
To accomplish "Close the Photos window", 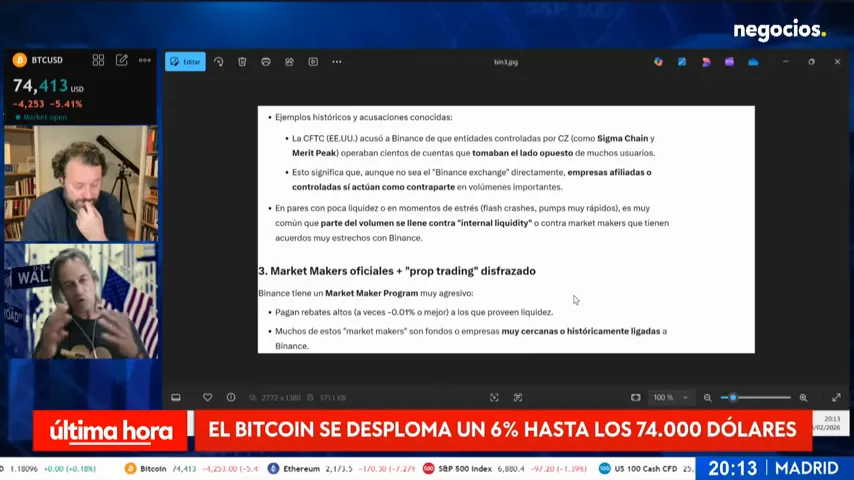I will pyautogui.click(x=837, y=62).
